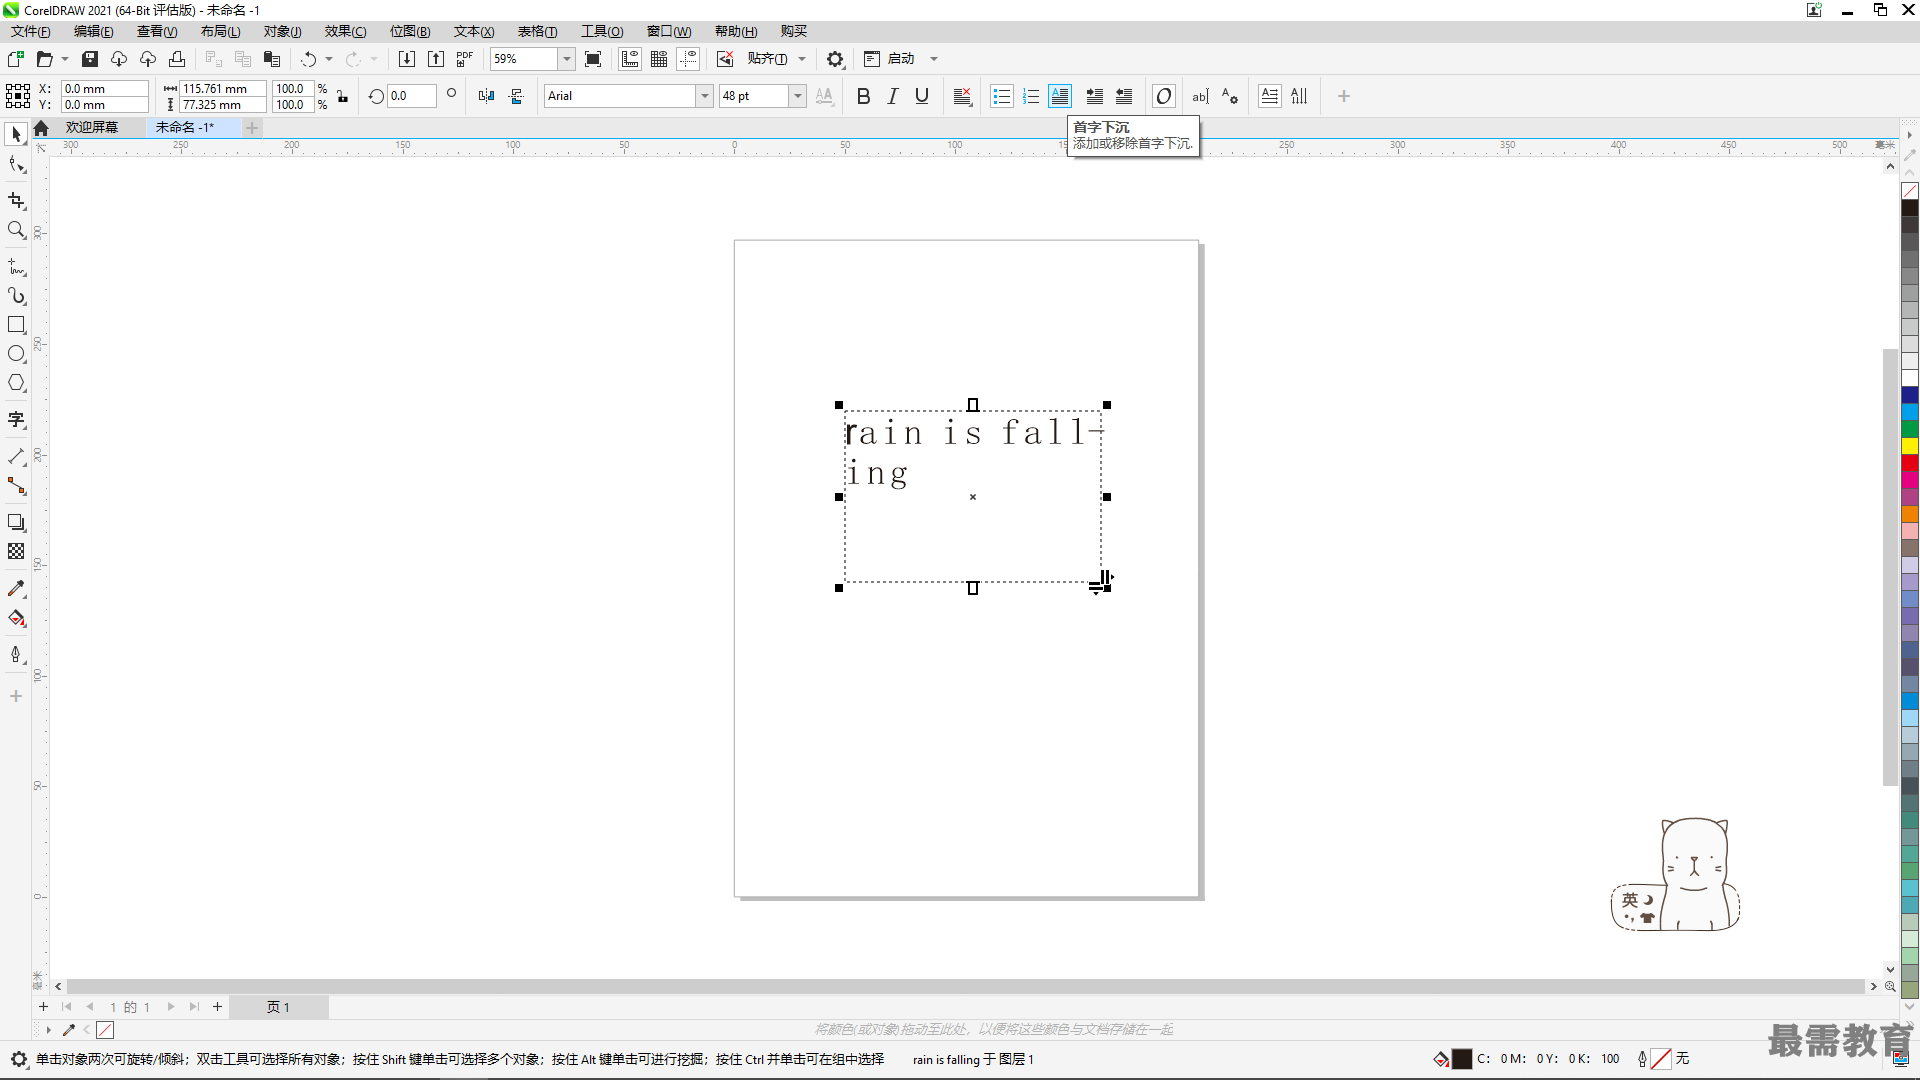Select the Interactive Fill tool
This screenshot has height=1080, width=1920.
(16, 618)
